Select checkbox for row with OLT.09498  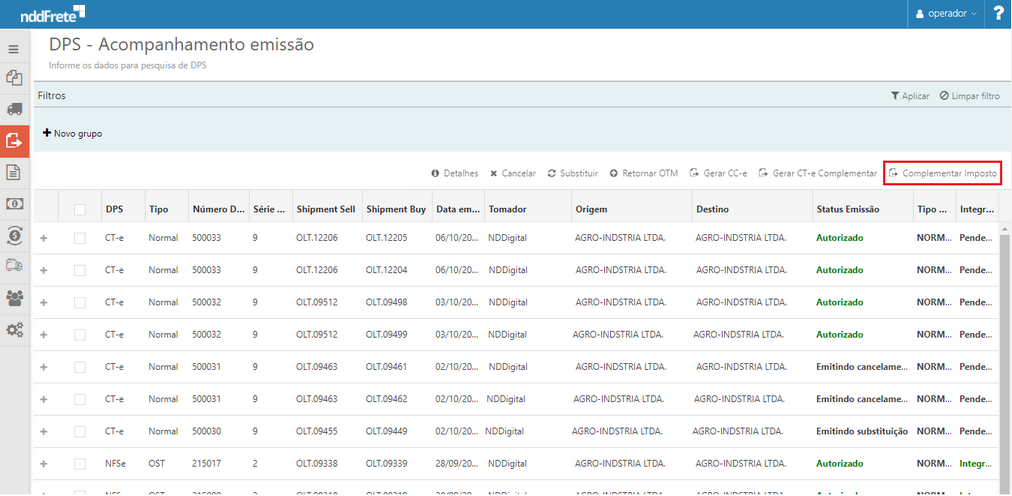(80, 302)
